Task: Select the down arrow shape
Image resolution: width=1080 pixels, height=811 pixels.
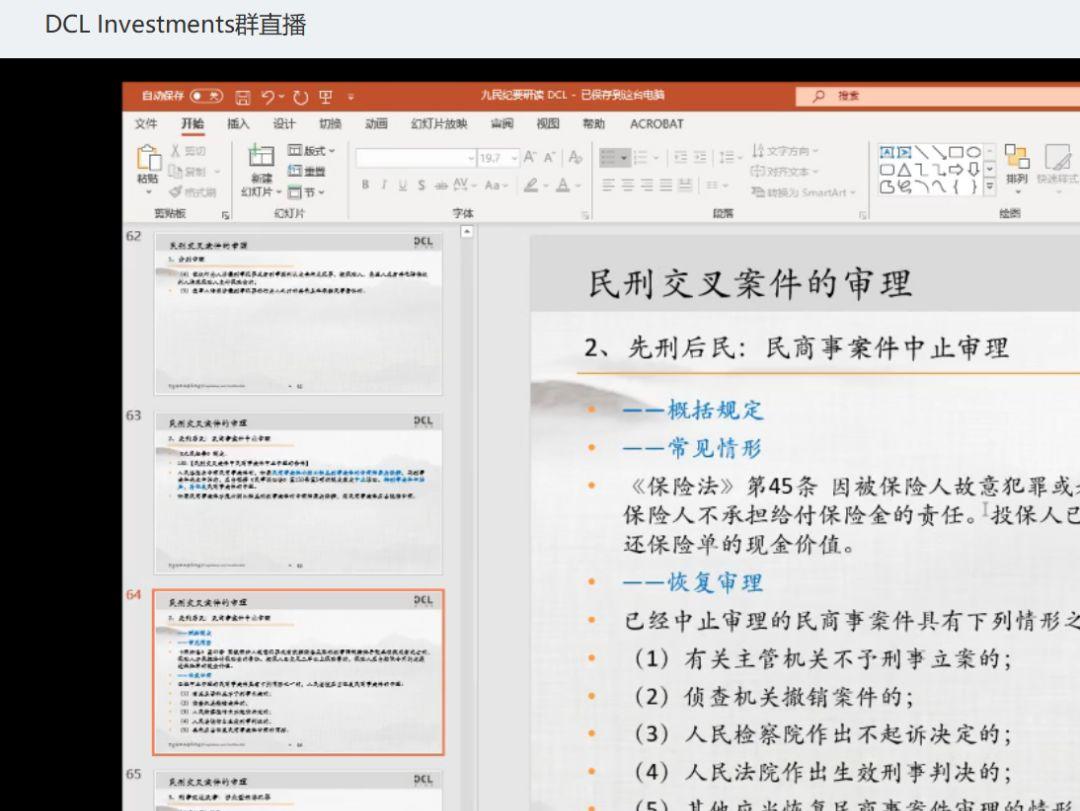Action: (973, 169)
